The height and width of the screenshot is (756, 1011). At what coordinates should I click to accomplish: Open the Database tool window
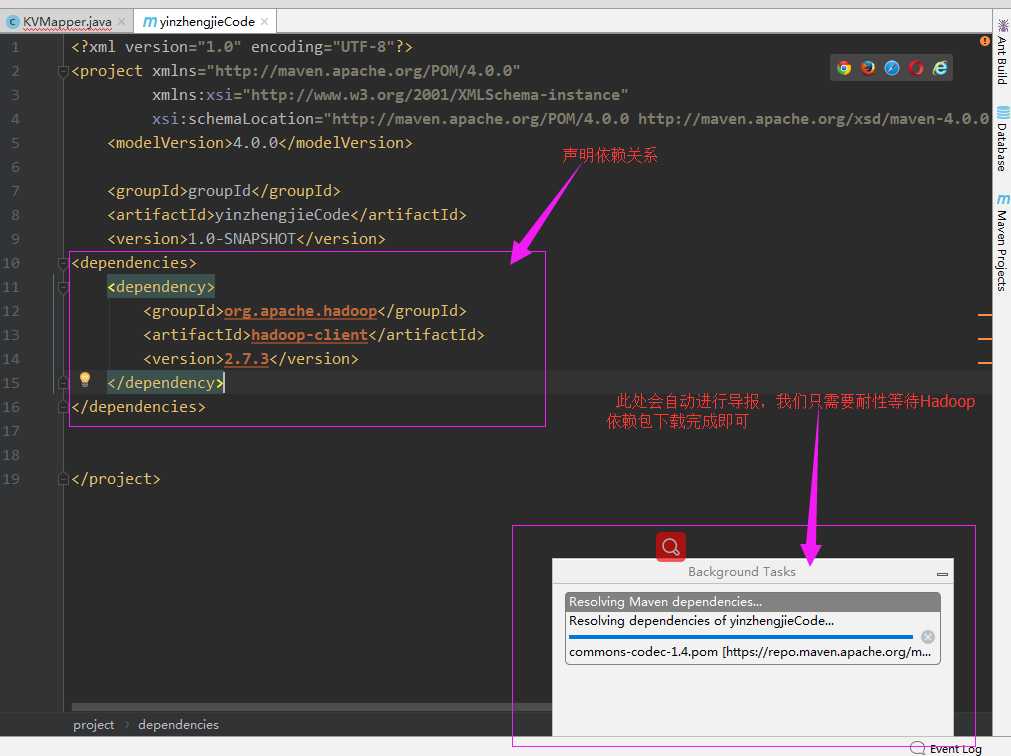pos(1001,139)
